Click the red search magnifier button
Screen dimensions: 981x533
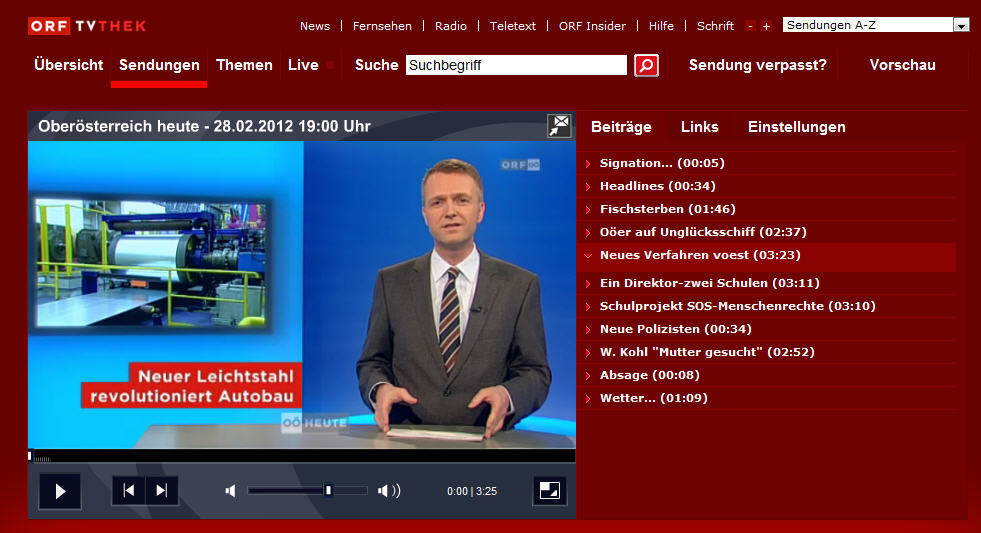(x=646, y=65)
